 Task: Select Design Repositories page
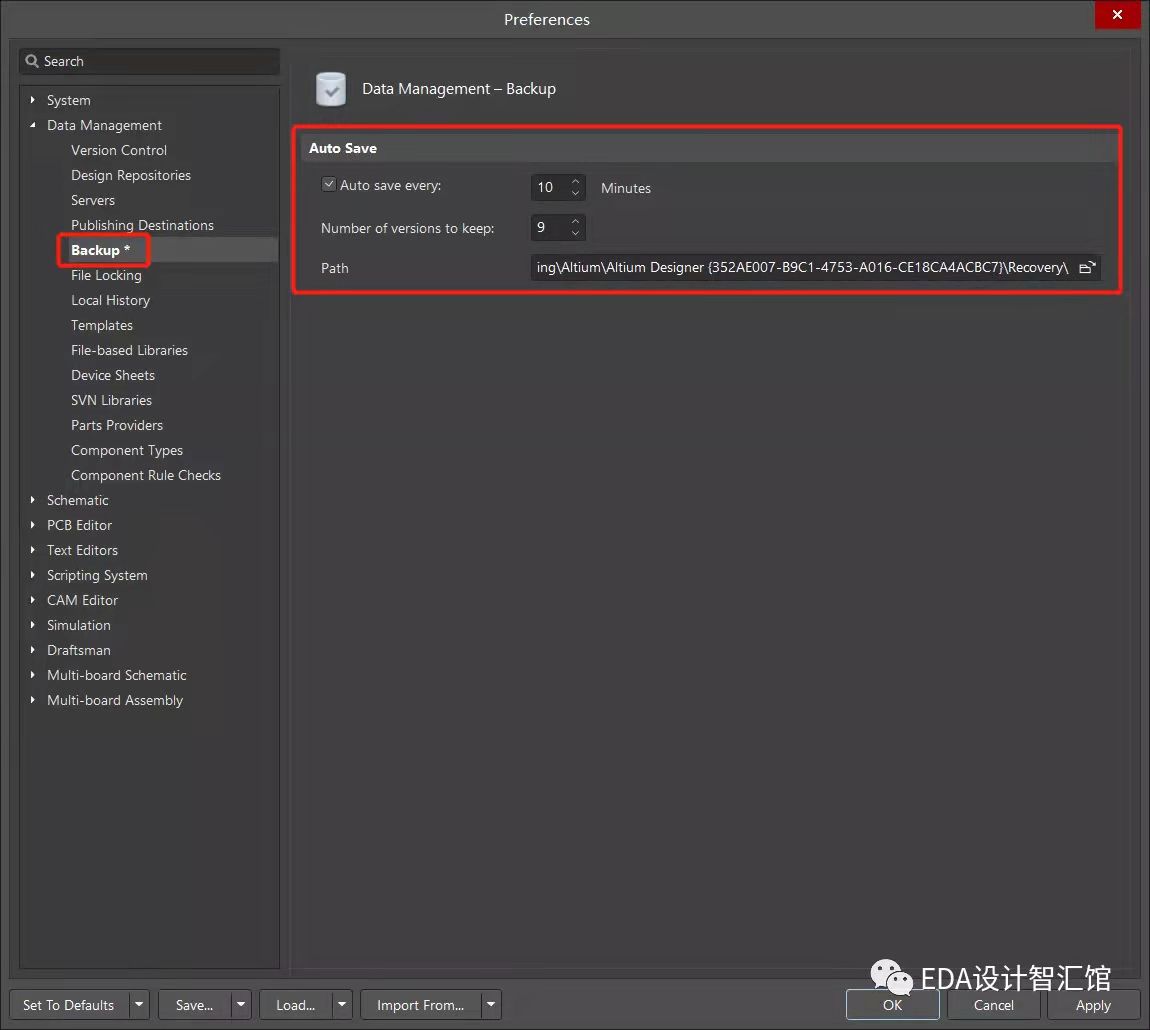click(131, 175)
